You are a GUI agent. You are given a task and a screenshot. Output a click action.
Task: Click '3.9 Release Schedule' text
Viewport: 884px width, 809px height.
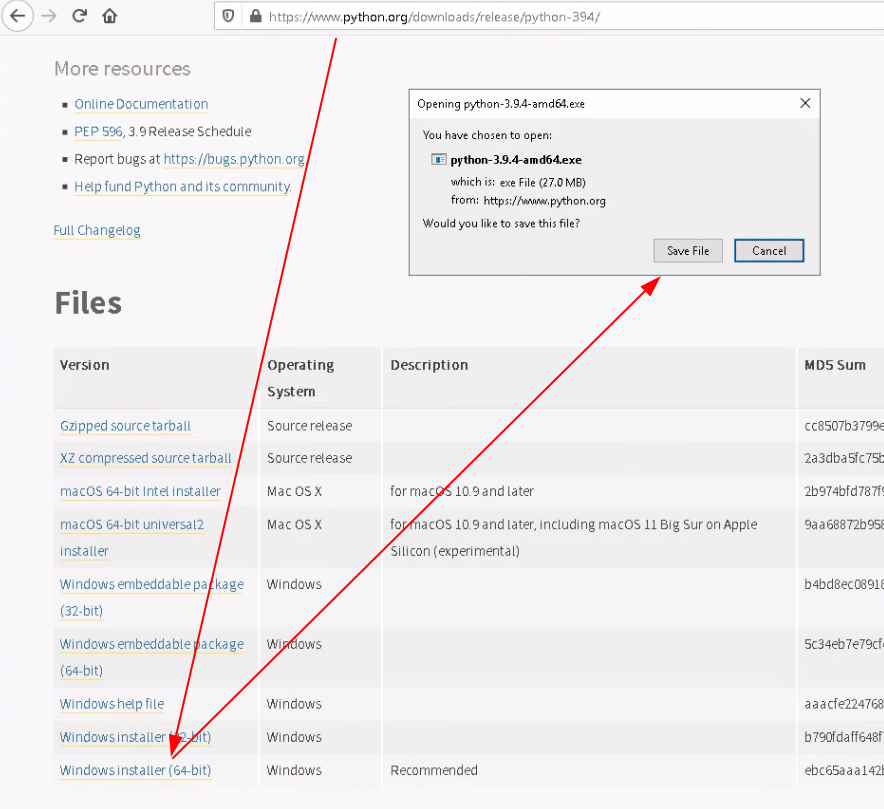[x=190, y=132]
